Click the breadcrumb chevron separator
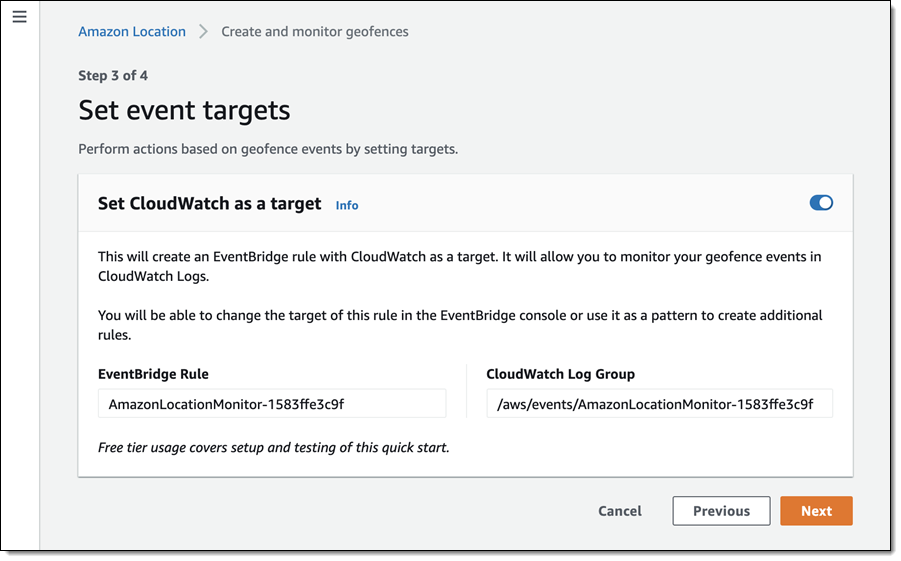This screenshot has height=561, width=901. pos(203,31)
